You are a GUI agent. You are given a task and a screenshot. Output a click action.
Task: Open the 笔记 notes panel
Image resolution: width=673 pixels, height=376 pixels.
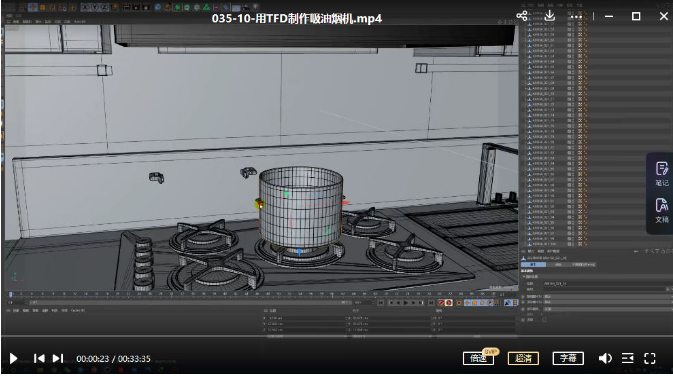coord(661,173)
